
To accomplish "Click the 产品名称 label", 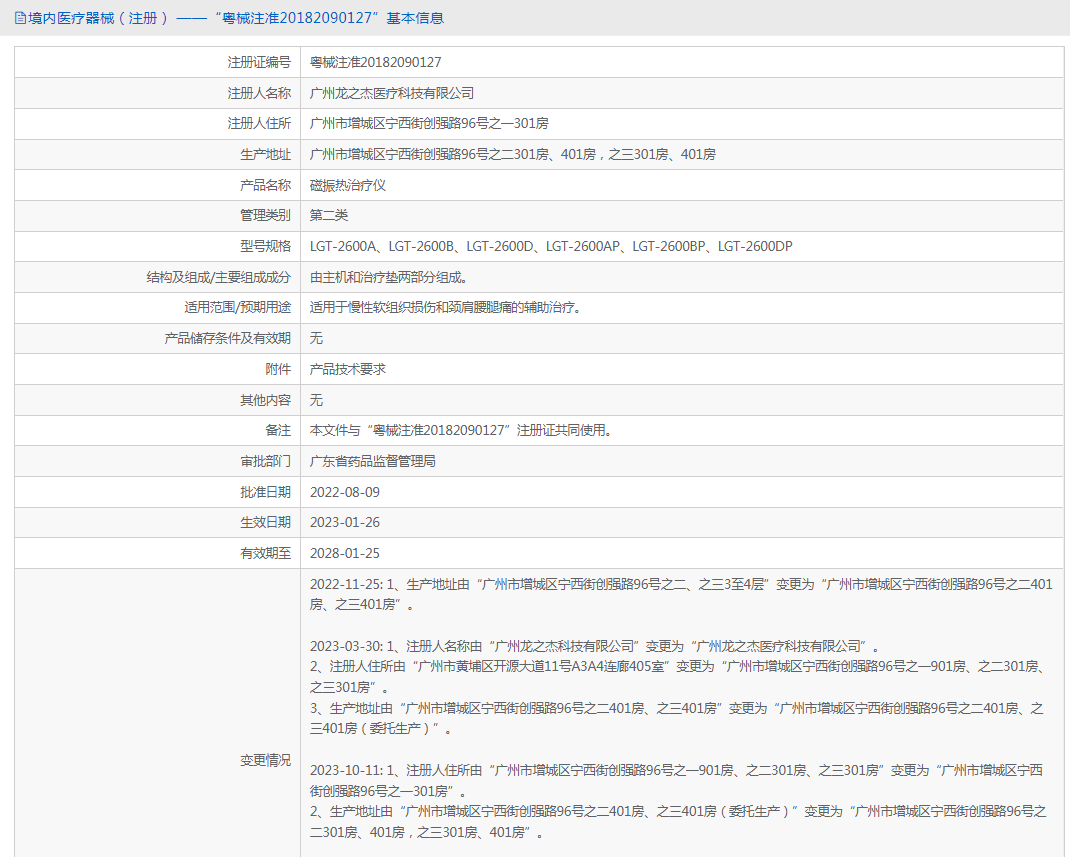I will click(x=265, y=185).
